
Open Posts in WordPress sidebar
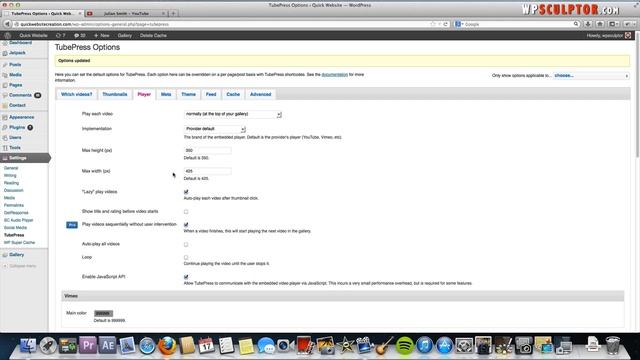point(15,65)
